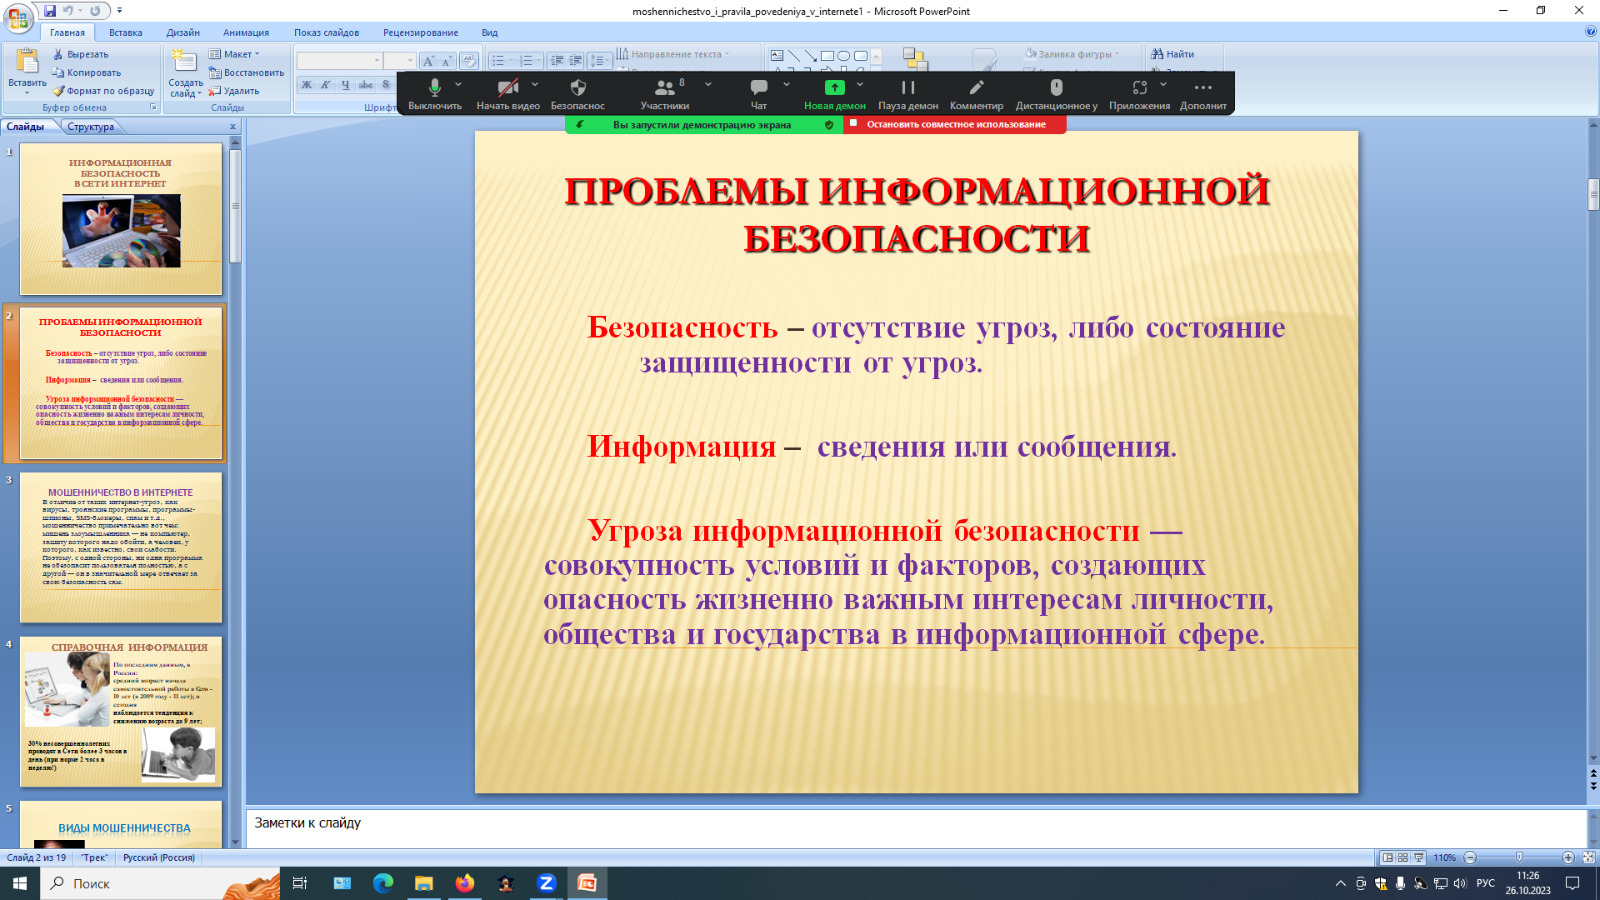Open microphone options arrow next to Выключить
The width and height of the screenshot is (1600, 900).
(459, 85)
